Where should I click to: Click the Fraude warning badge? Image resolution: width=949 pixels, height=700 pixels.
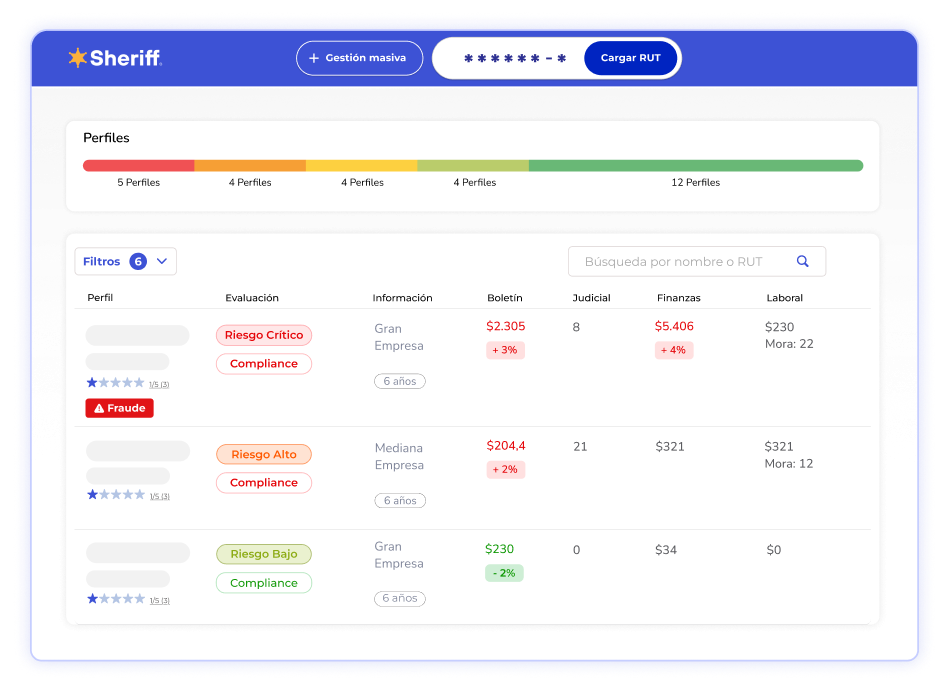[120, 408]
